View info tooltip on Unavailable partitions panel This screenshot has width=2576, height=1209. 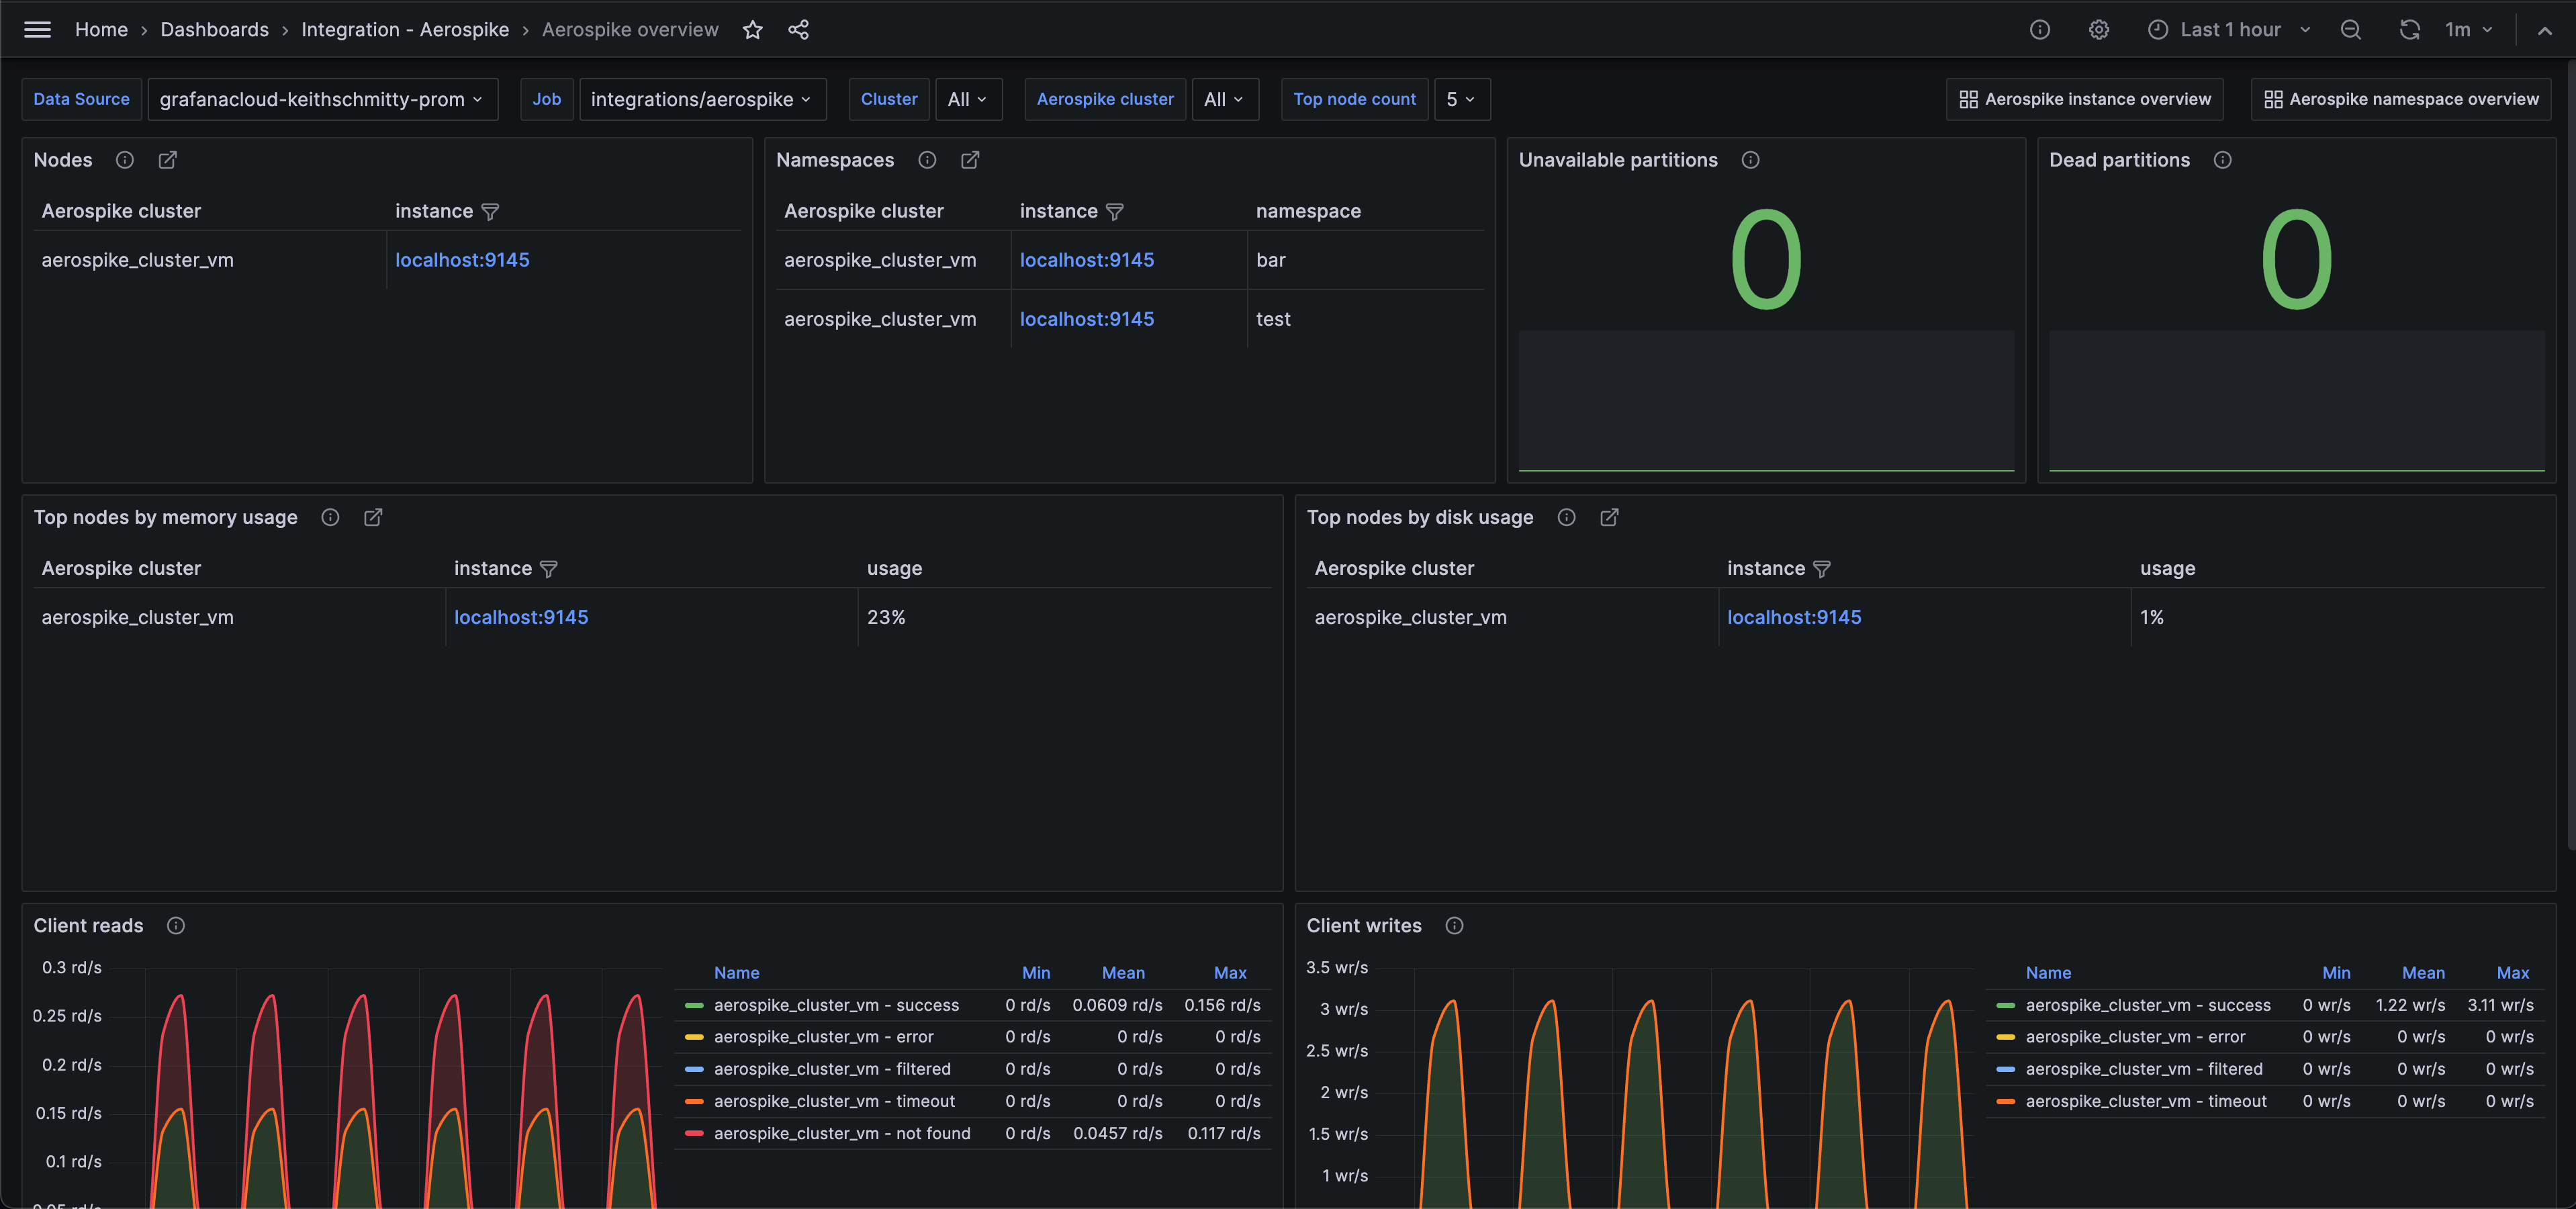pyautogui.click(x=1751, y=159)
